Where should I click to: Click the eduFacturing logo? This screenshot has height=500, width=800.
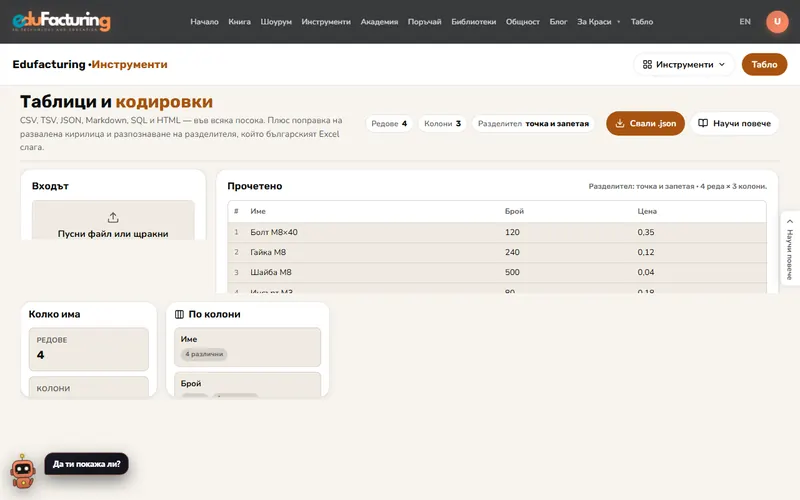click(x=61, y=21)
